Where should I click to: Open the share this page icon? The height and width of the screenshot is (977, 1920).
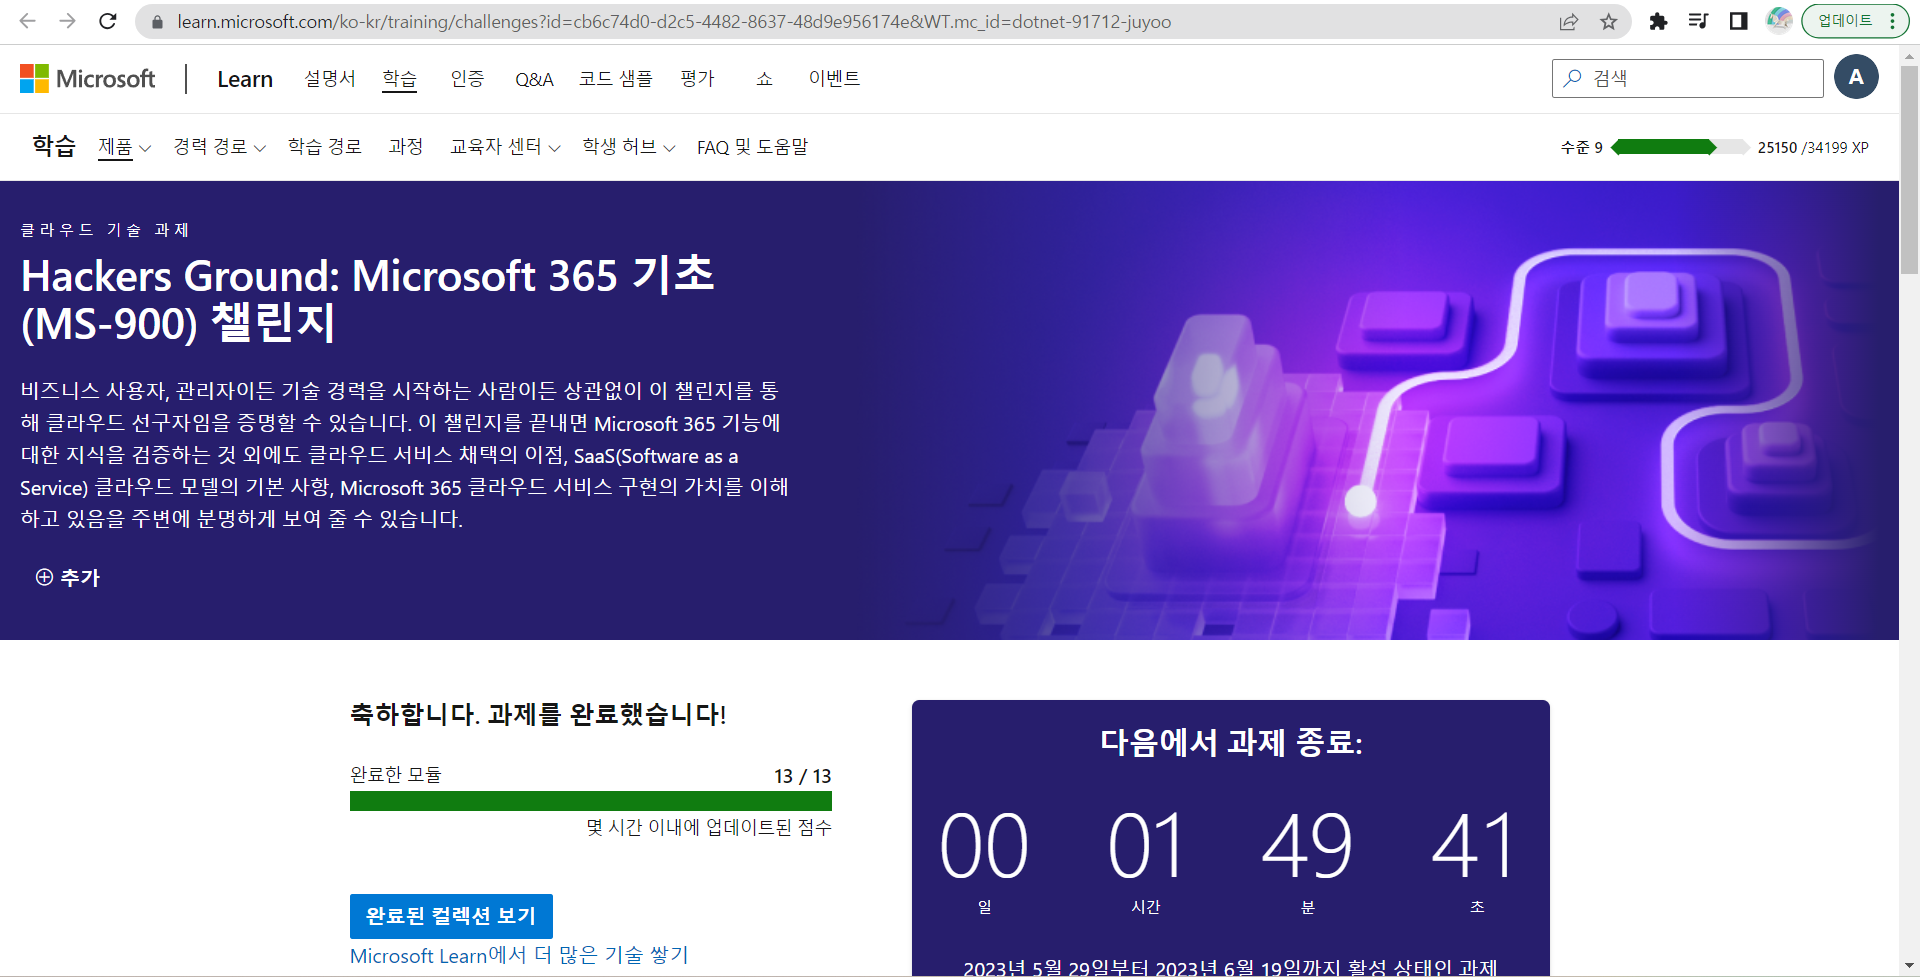[x=1569, y=21]
